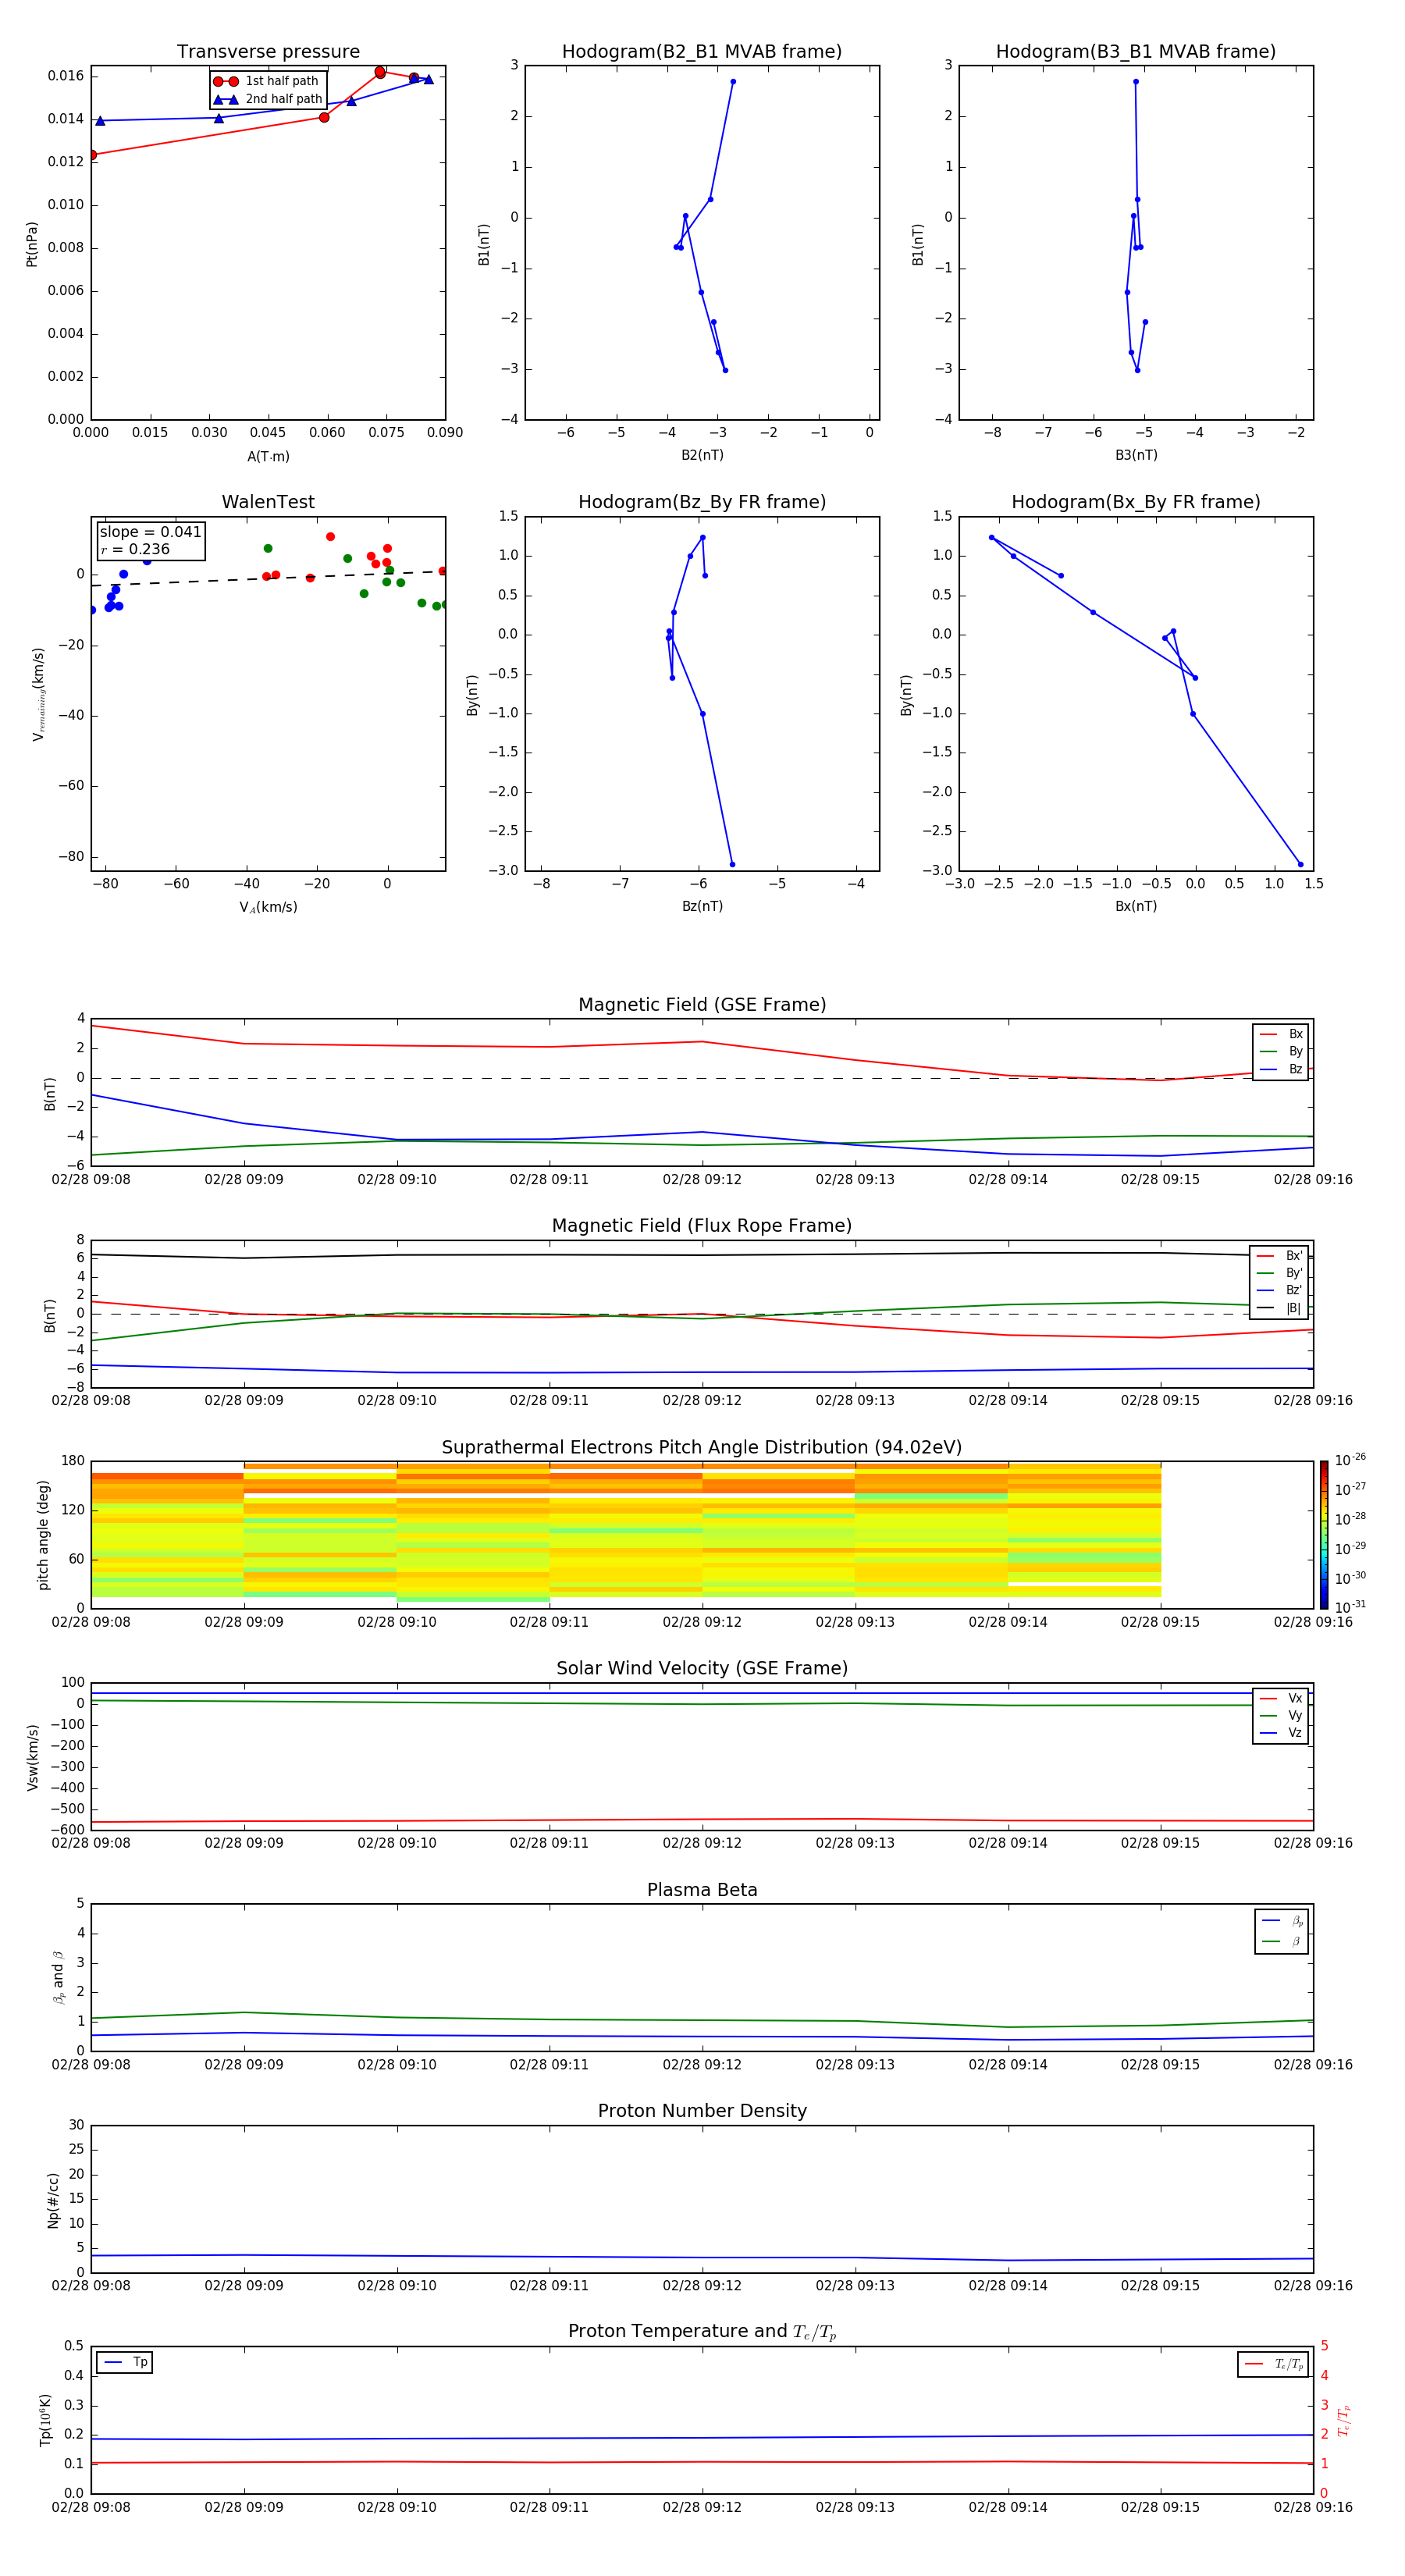Select the By' legend entry
The height and width of the screenshot is (2576, 1405).
point(1279,1273)
